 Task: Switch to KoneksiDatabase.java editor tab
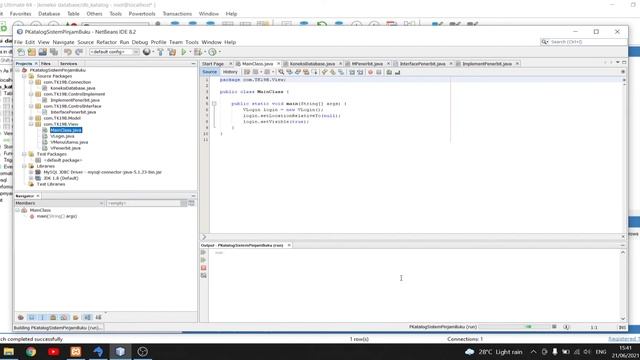click(x=312, y=64)
